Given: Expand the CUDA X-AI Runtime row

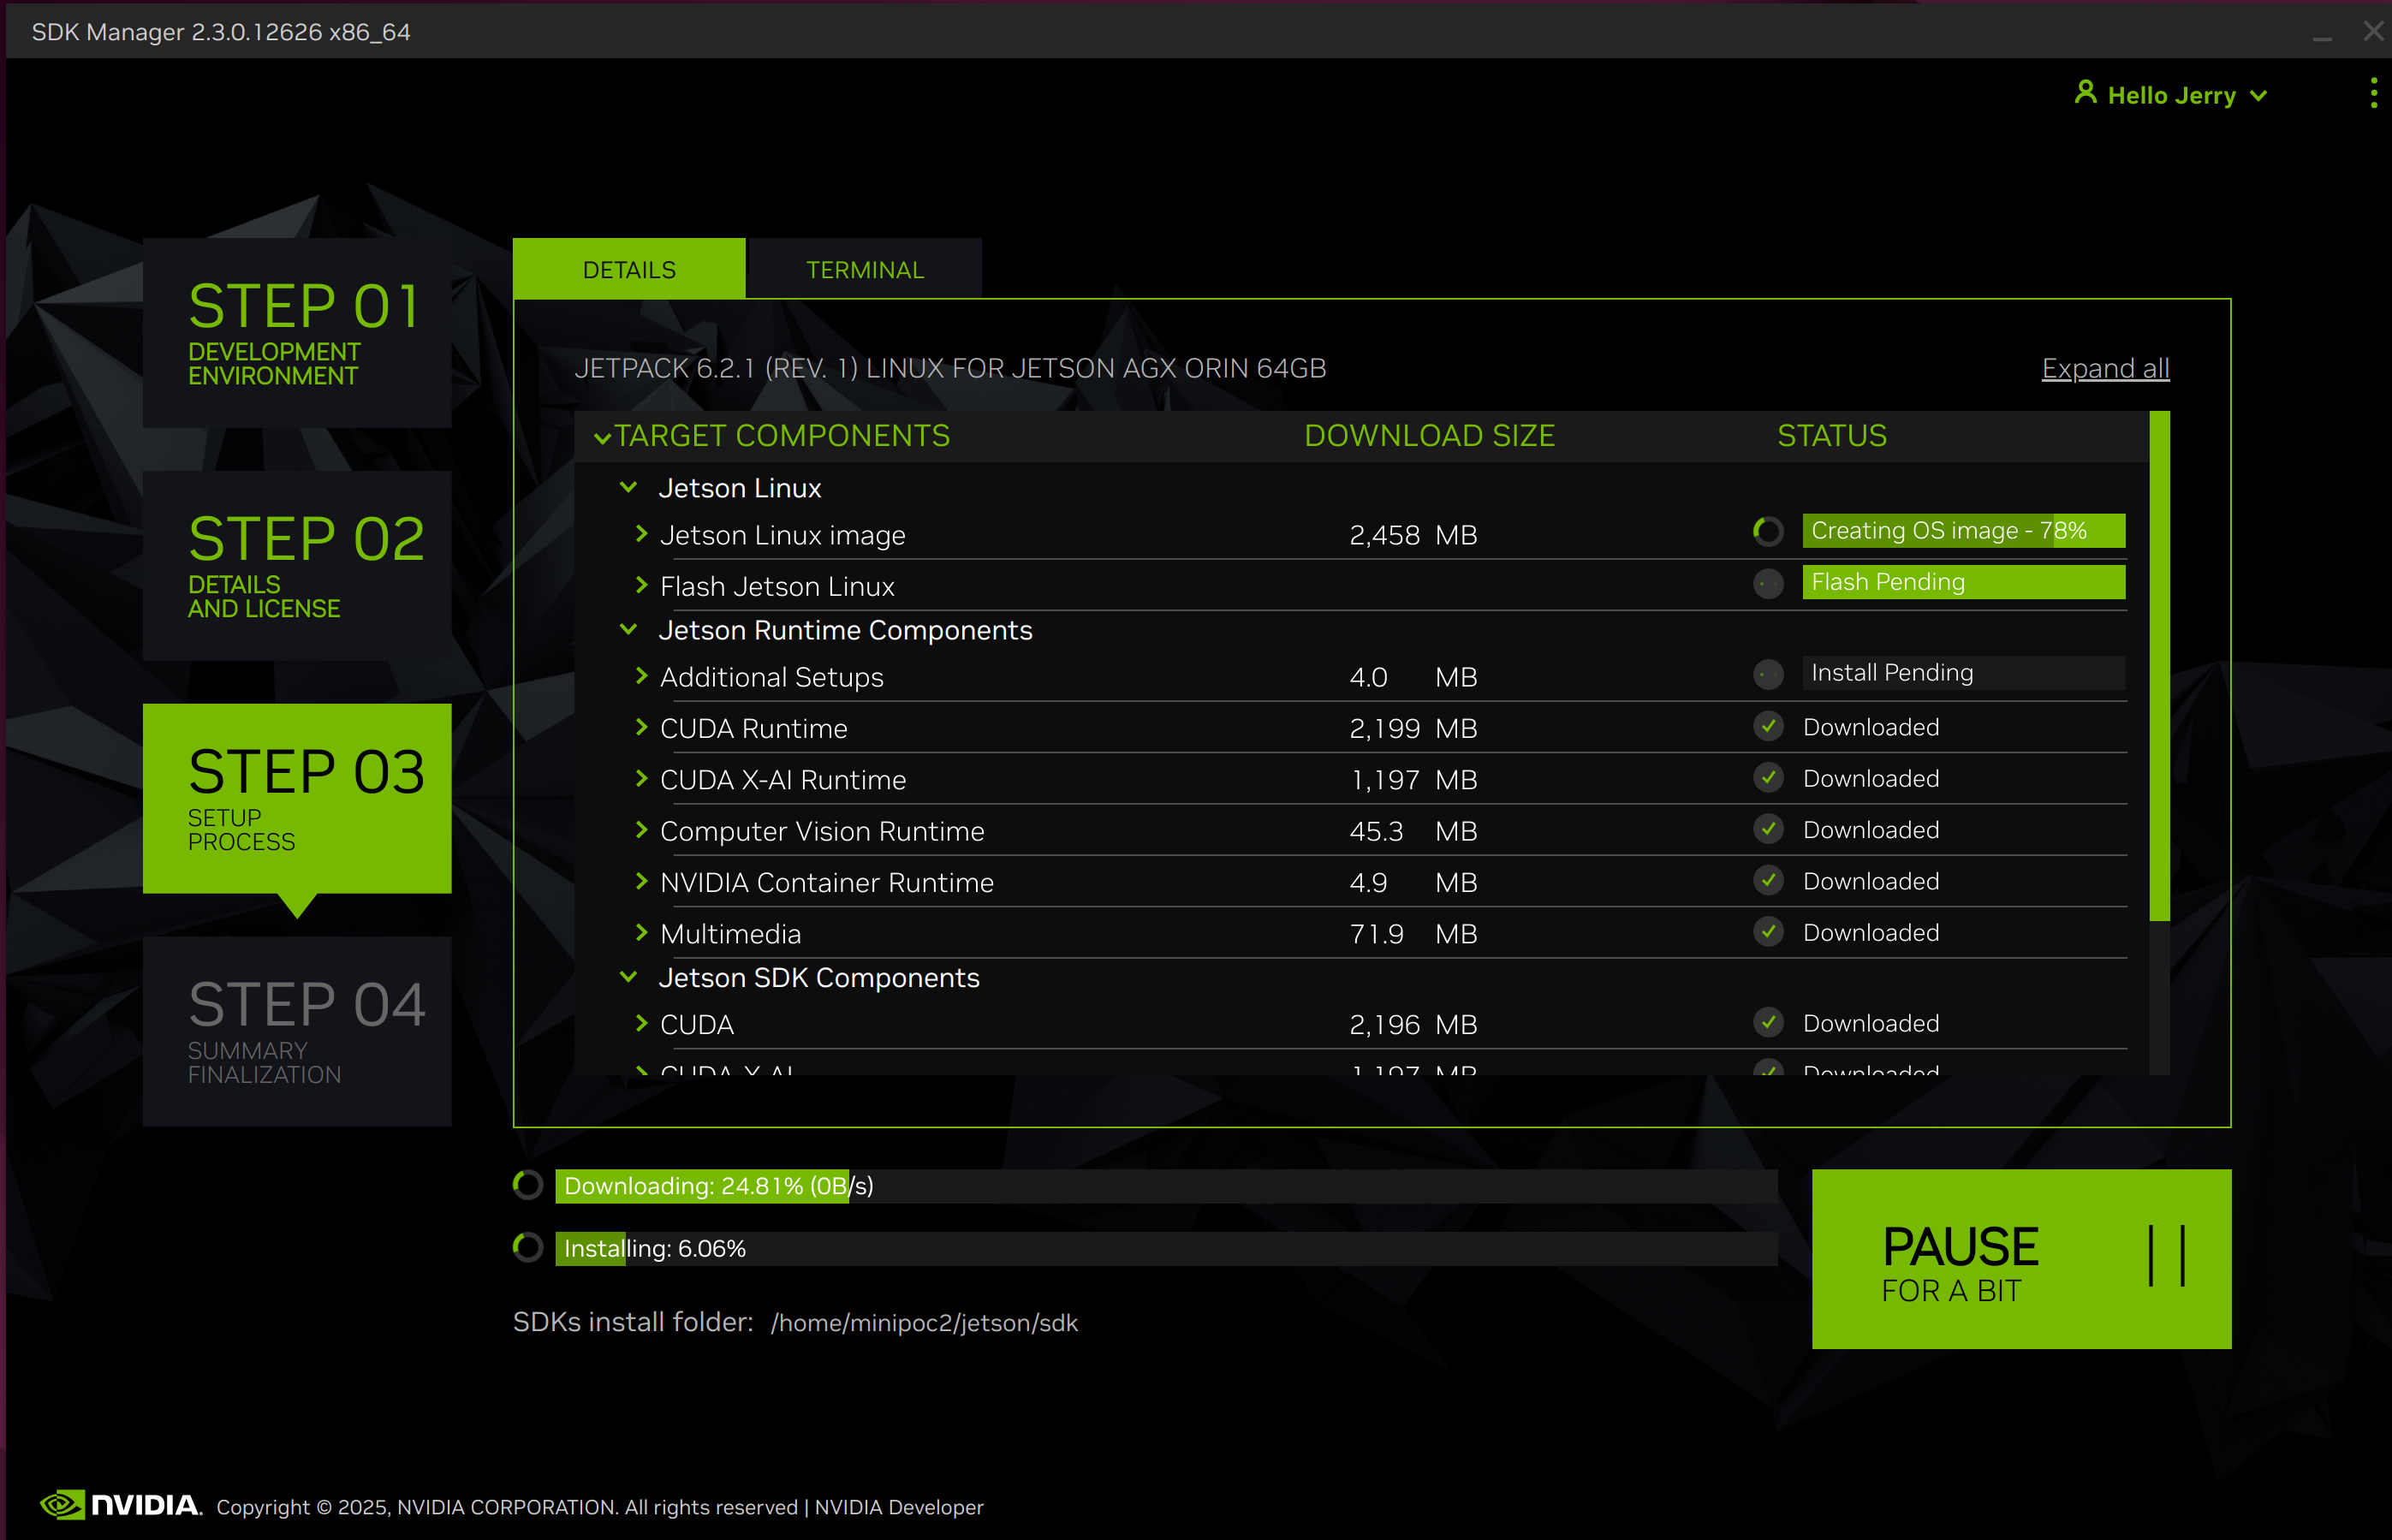Looking at the screenshot, I should point(642,779).
